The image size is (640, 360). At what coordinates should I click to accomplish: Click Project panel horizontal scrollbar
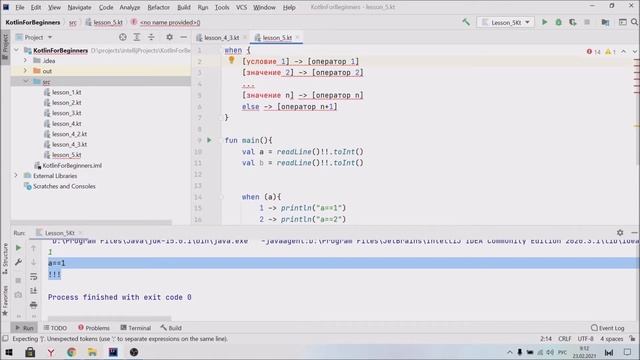point(91,223)
